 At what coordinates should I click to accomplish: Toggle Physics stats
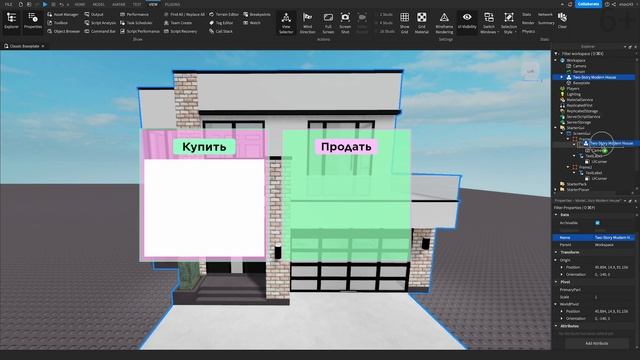[x=528, y=31]
